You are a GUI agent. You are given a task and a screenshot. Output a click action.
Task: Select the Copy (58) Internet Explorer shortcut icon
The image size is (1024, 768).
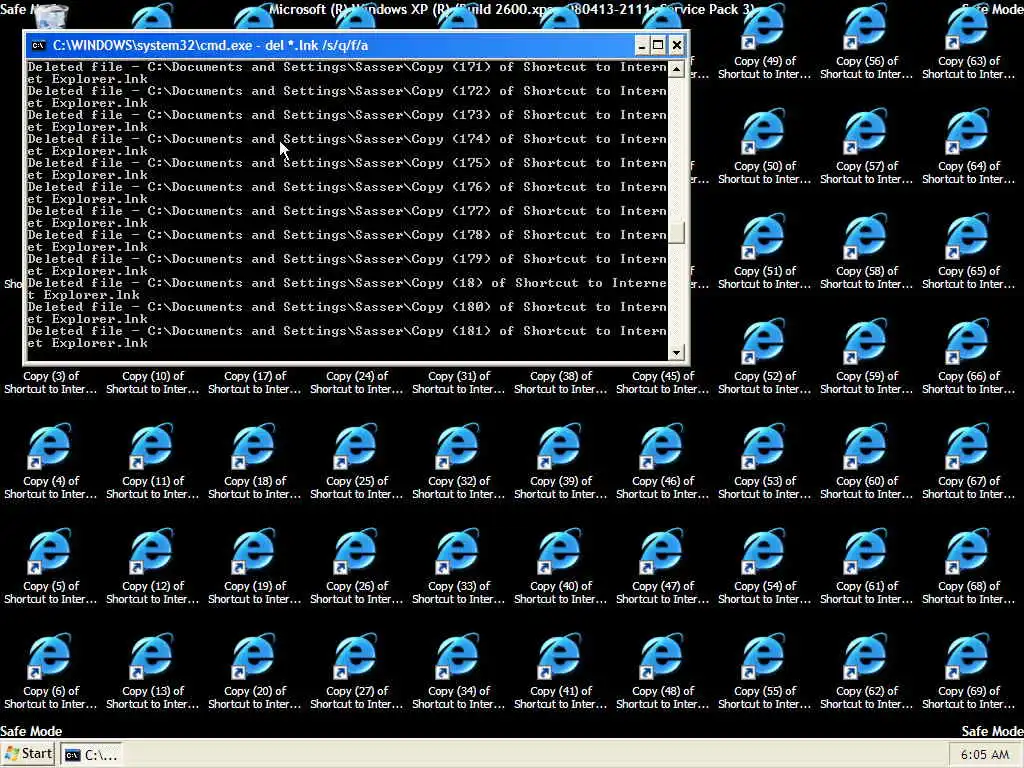click(x=866, y=236)
